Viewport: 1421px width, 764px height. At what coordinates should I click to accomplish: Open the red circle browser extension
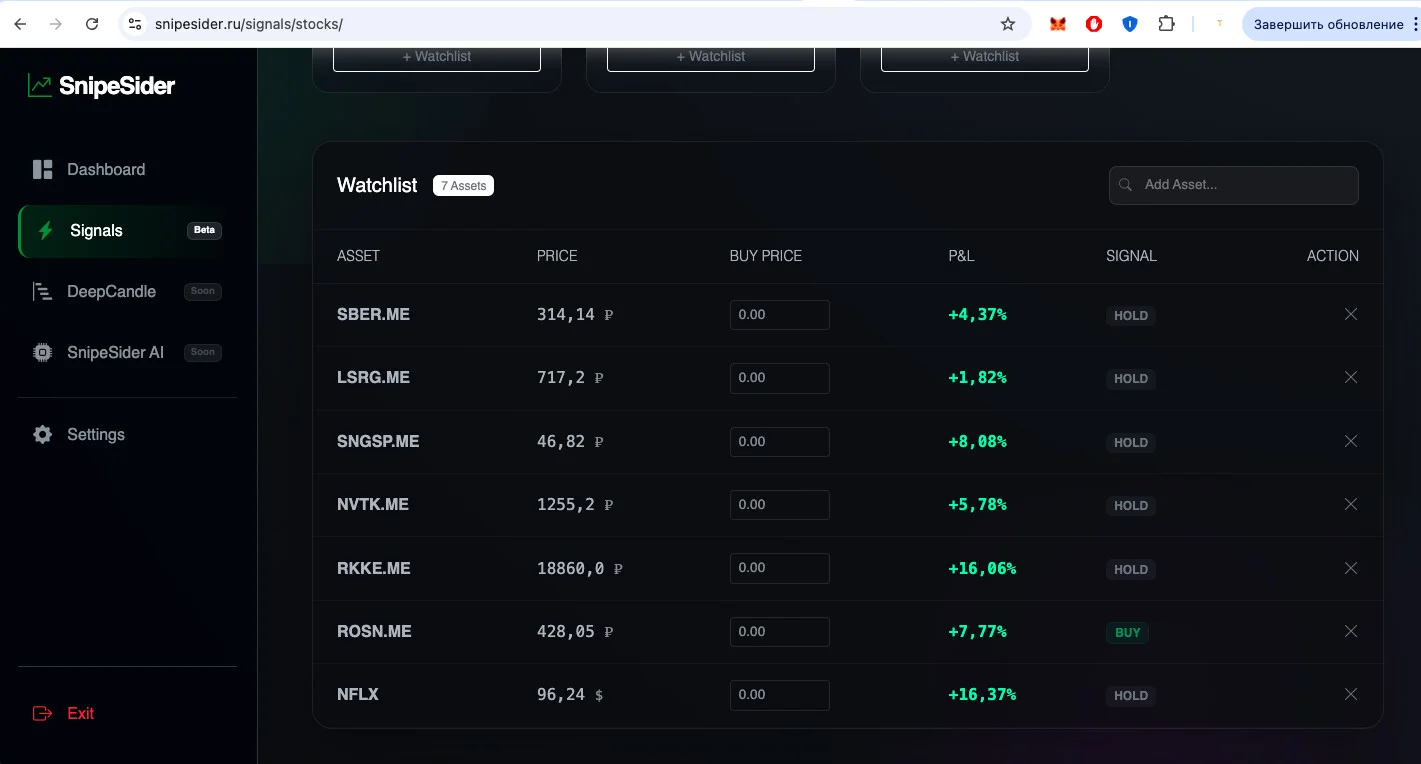tap(1094, 24)
